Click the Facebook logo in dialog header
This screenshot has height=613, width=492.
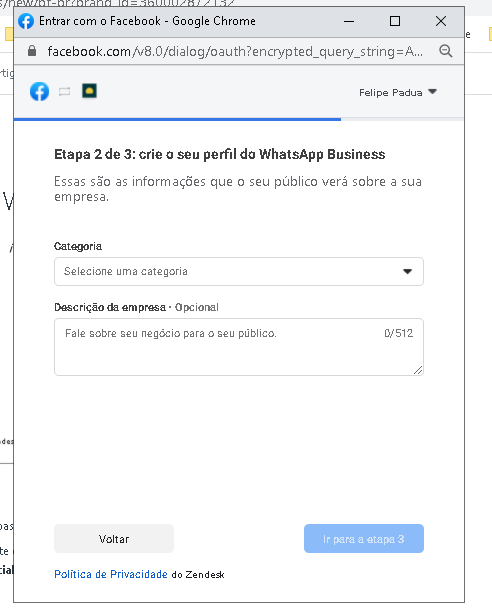(x=40, y=91)
